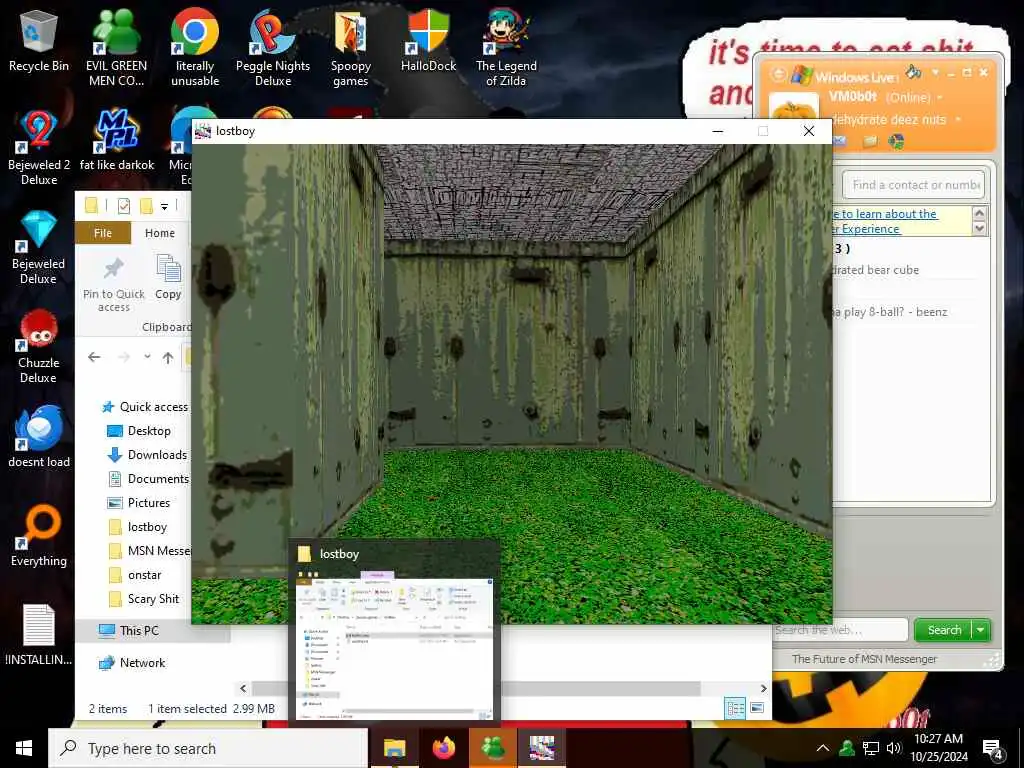The width and height of the screenshot is (1024, 768).
Task: Open the Messenger sharing folder icon
Action: 870,141
